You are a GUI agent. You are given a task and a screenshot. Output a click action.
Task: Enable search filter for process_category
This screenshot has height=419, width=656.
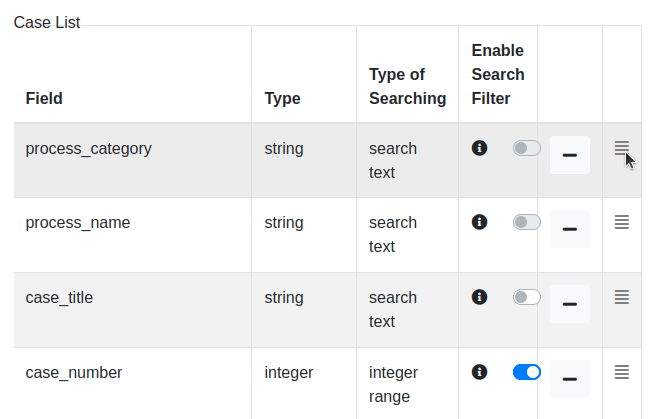pyautogui.click(x=526, y=148)
